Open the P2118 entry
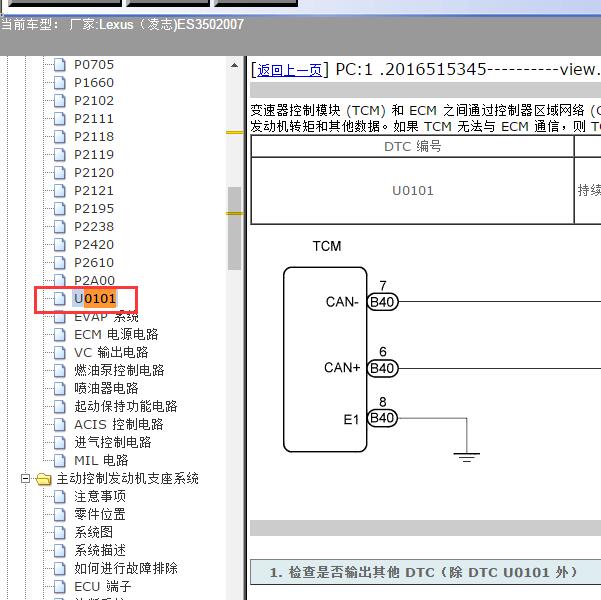The image size is (601, 600). point(94,137)
